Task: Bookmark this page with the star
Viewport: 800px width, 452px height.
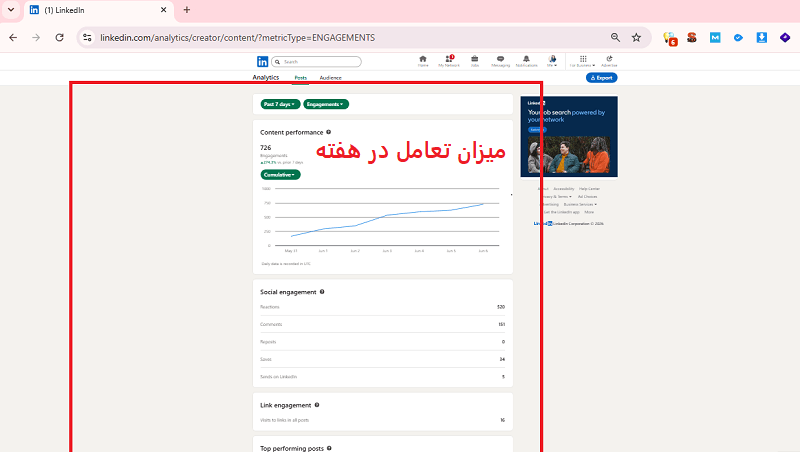Action: [636, 38]
